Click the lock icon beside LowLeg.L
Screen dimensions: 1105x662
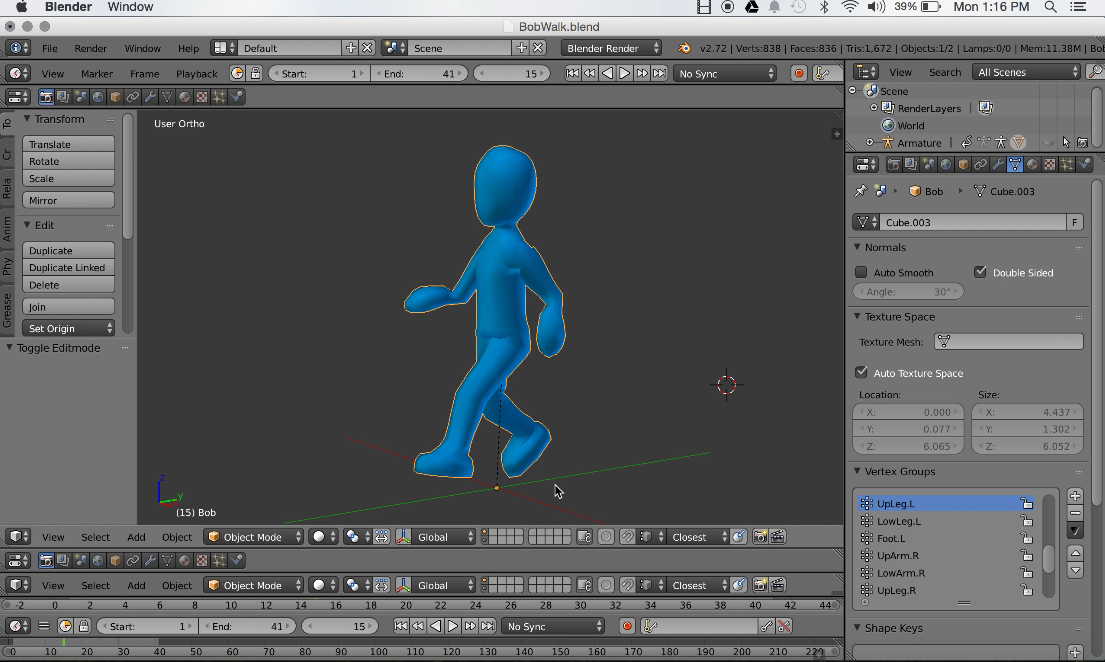tap(1026, 521)
